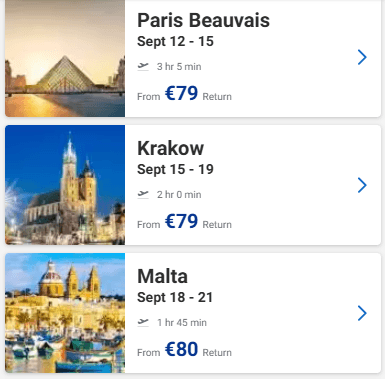
Task: Open the Malta chevron arrow
Action: 362,313
